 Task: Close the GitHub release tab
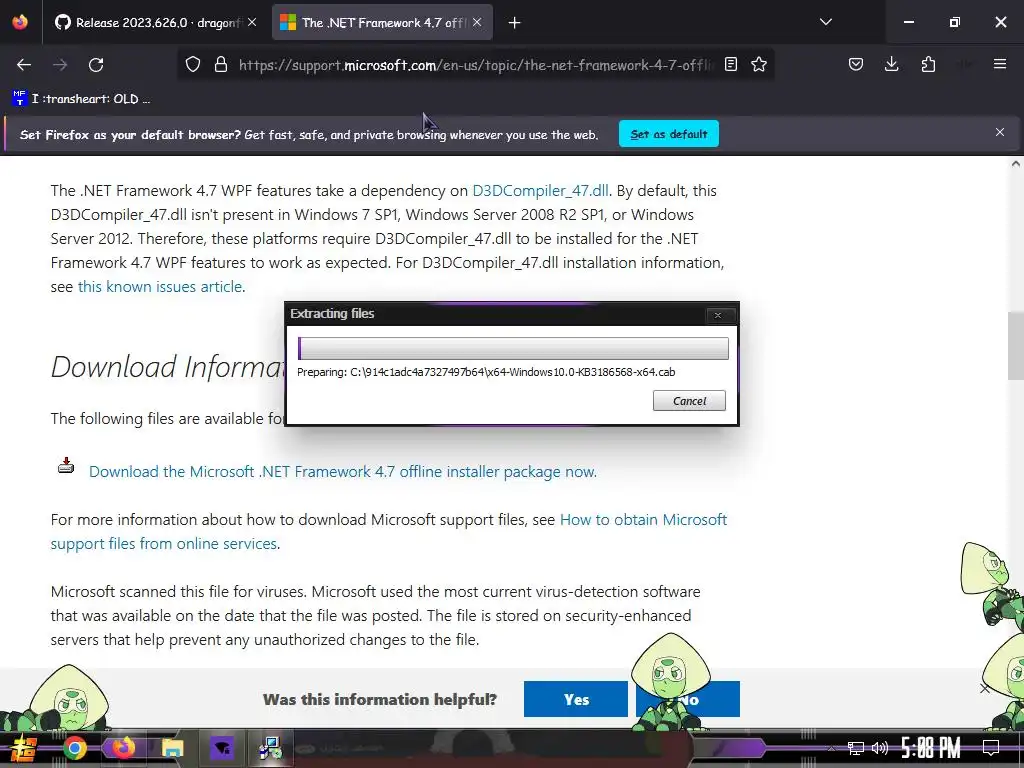[252, 23]
